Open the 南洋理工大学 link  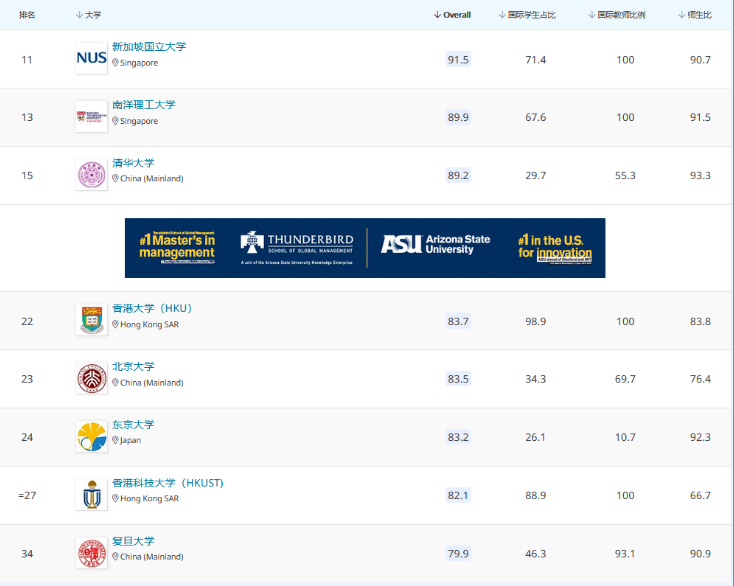pyautogui.click(x=144, y=105)
